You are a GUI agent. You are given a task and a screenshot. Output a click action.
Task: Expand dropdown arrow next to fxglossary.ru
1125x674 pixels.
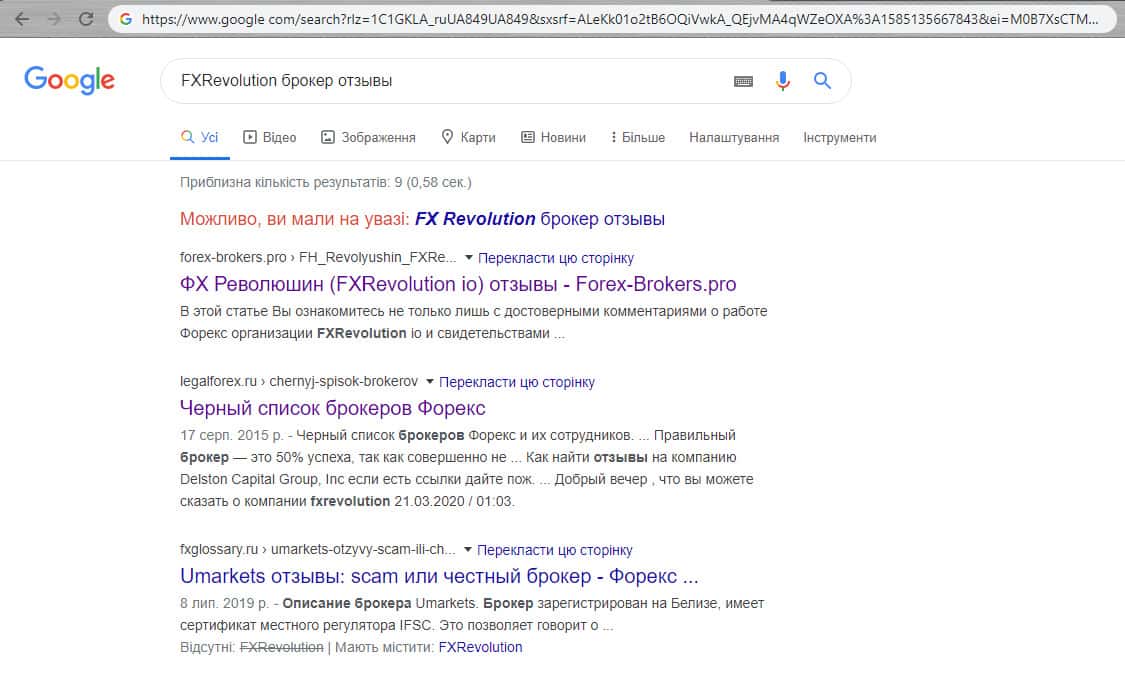[468, 549]
